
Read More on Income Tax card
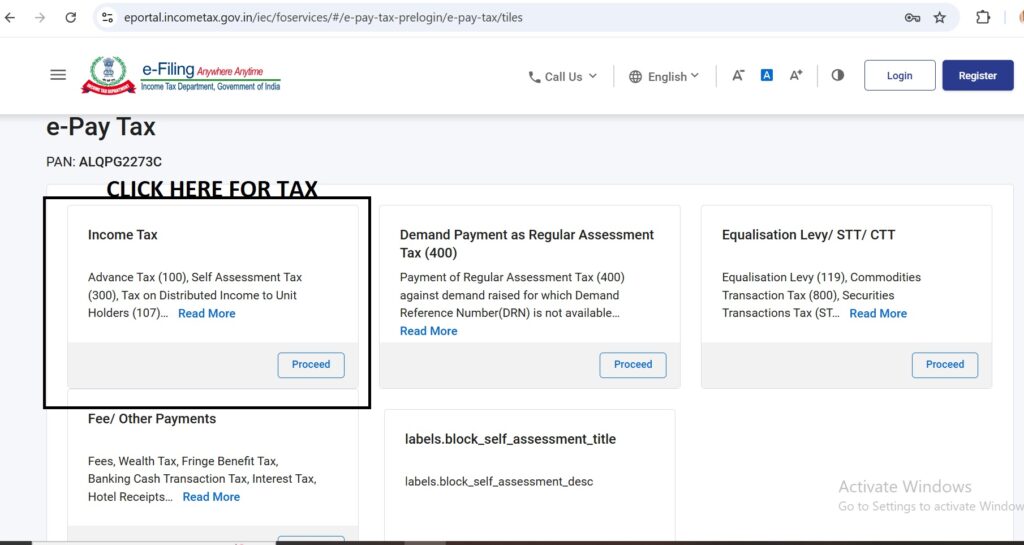(206, 313)
